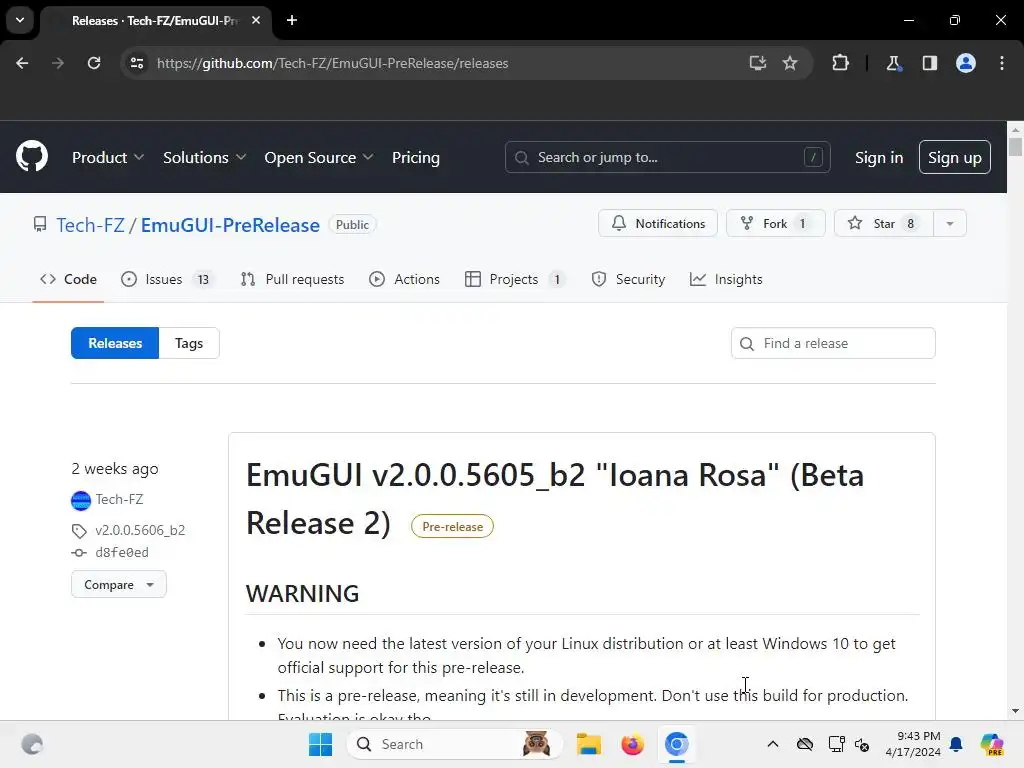Open Firefox from the taskbar

coord(632,744)
